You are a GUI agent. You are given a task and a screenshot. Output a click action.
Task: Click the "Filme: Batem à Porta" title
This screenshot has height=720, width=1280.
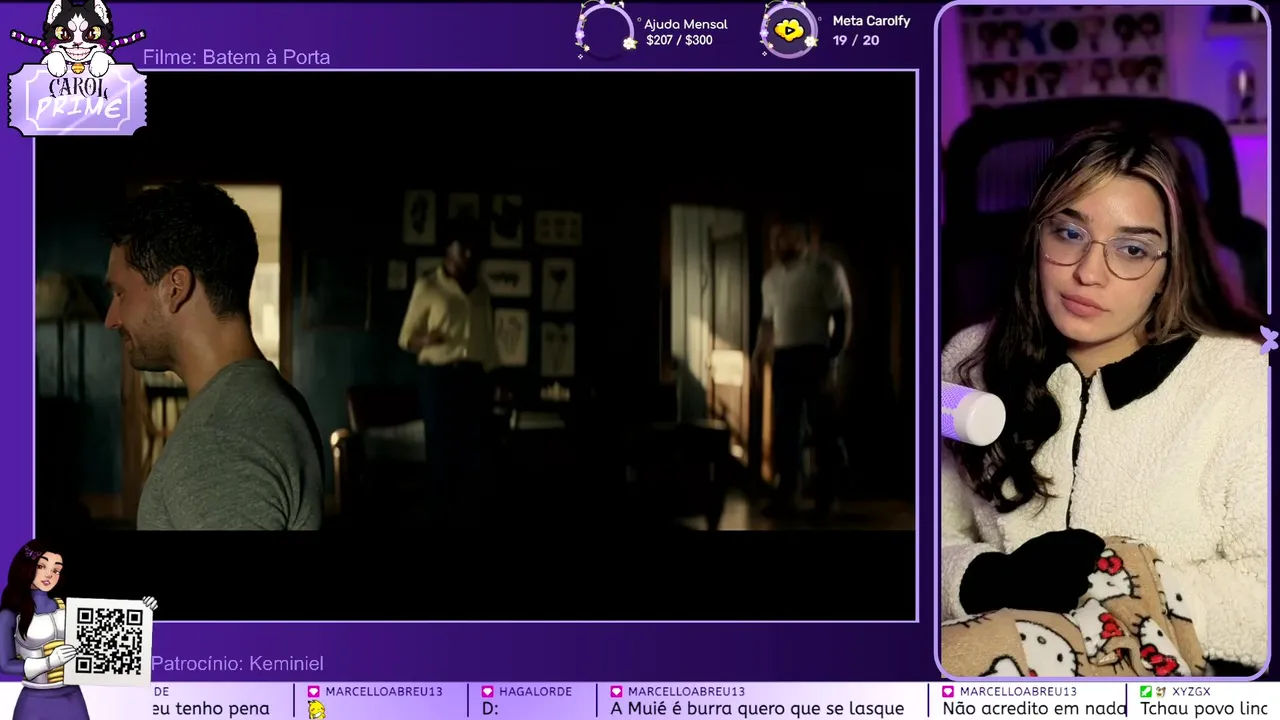pos(236,57)
